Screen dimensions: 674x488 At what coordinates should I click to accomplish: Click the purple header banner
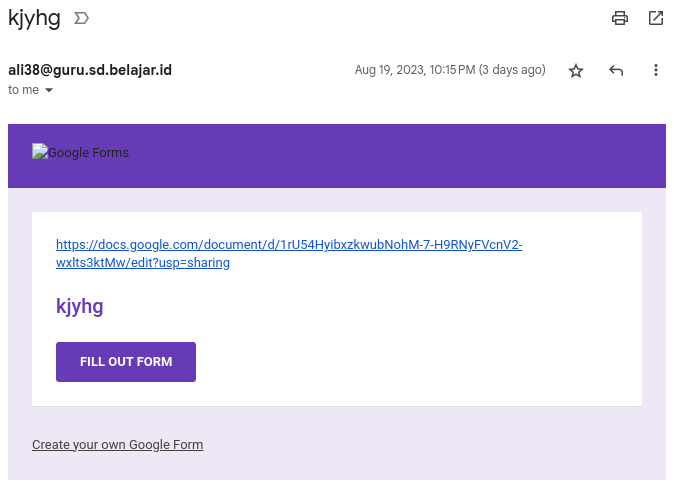pyautogui.click(x=337, y=156)
